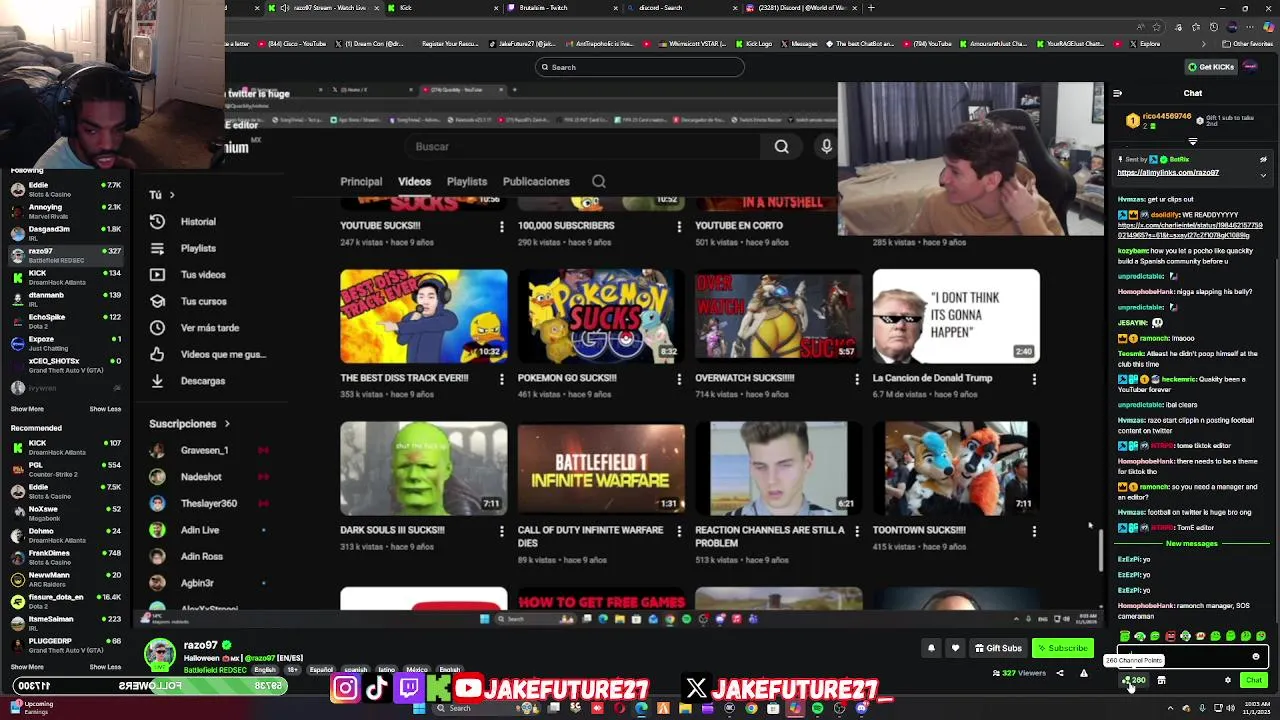Click the heart follow icon
The height and width of the screenshot is (720, 1280).
click(x=955, y=648)
